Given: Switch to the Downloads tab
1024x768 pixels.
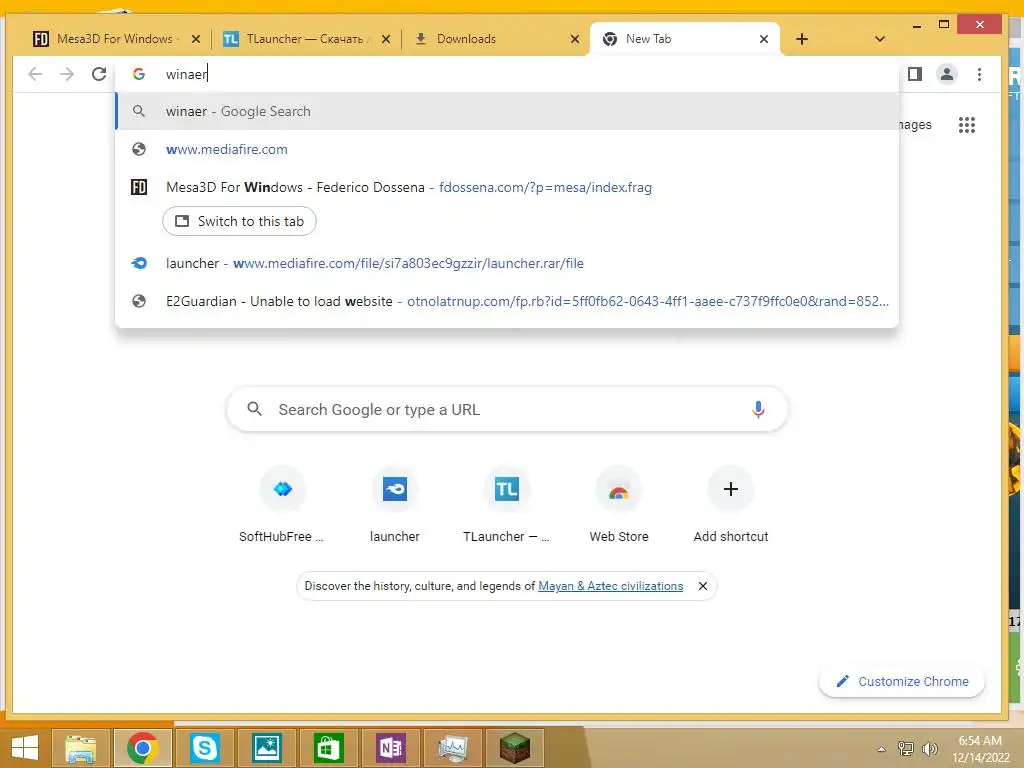Looking at the screenshot, I should [x=496, y=39].
